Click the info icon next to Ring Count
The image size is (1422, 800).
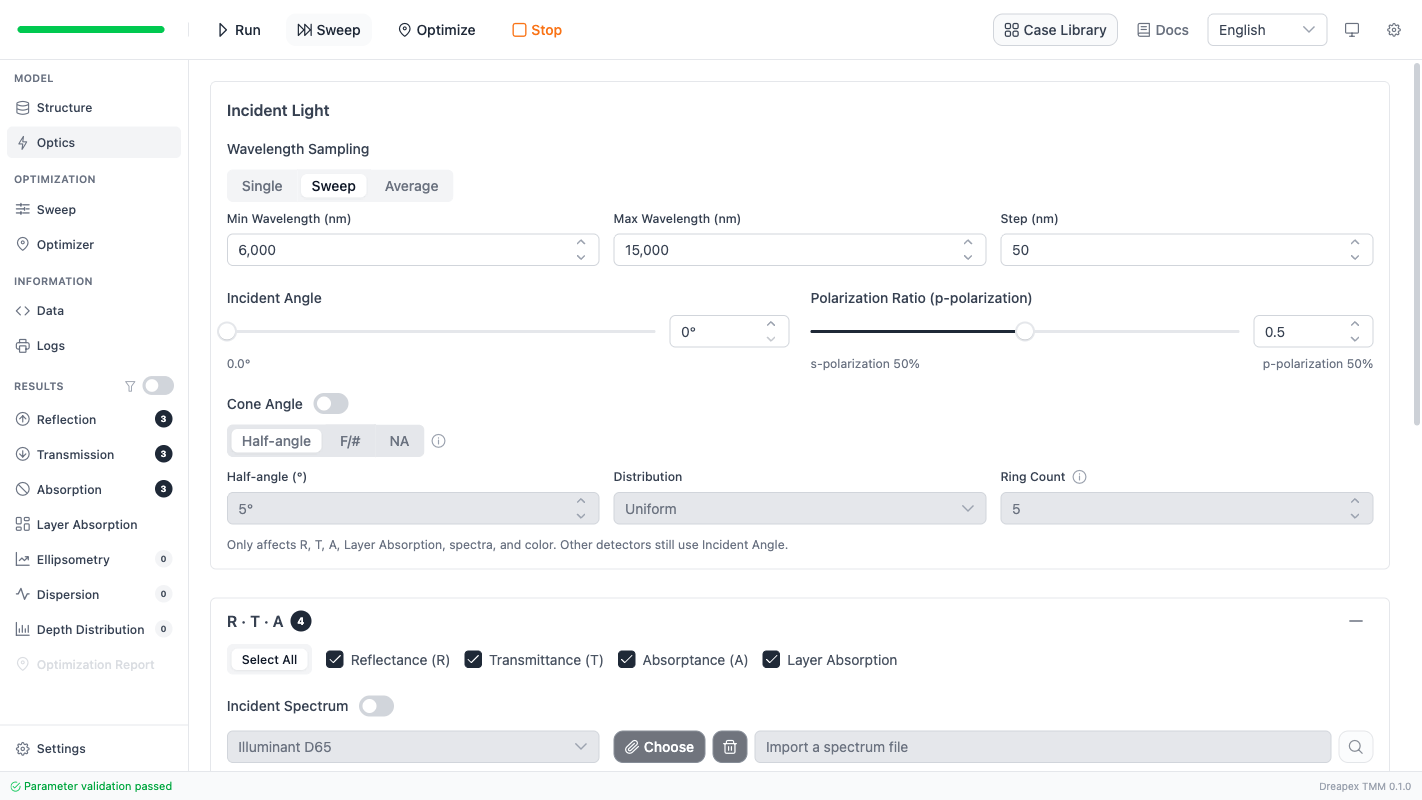pos(1079,477)
